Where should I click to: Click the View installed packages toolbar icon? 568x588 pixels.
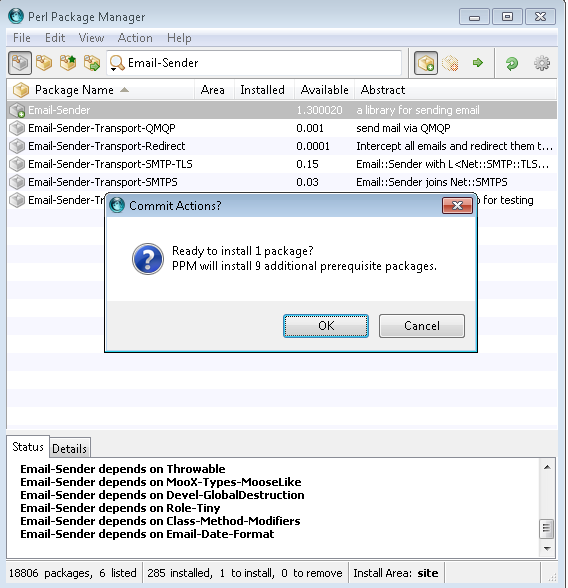tap(44, 63)
